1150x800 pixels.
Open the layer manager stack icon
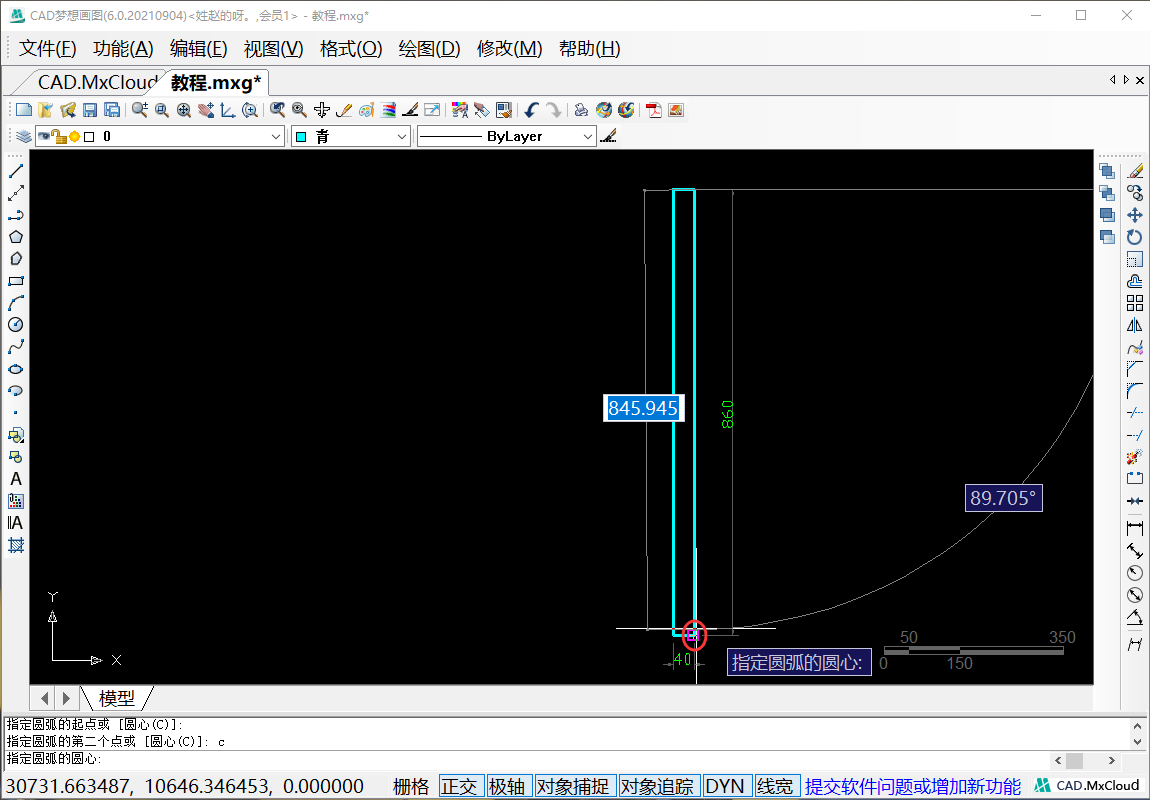(x=23, y=136)
